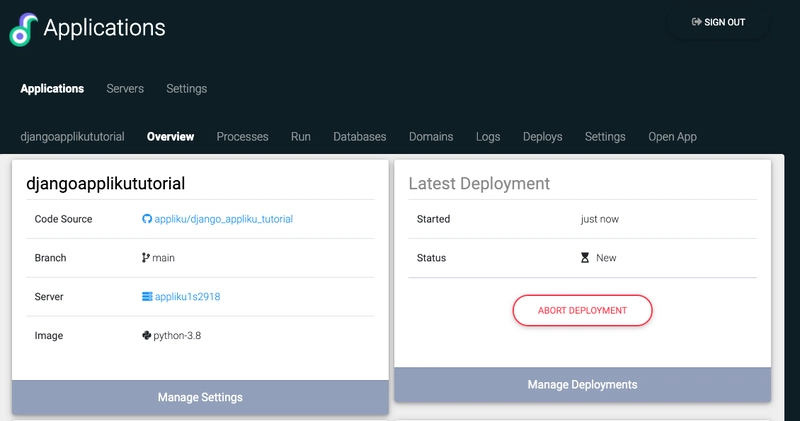Click the Image label
The height and width of the screenshot is (421, 800).
pyautogui.click(x=48, y=335)
